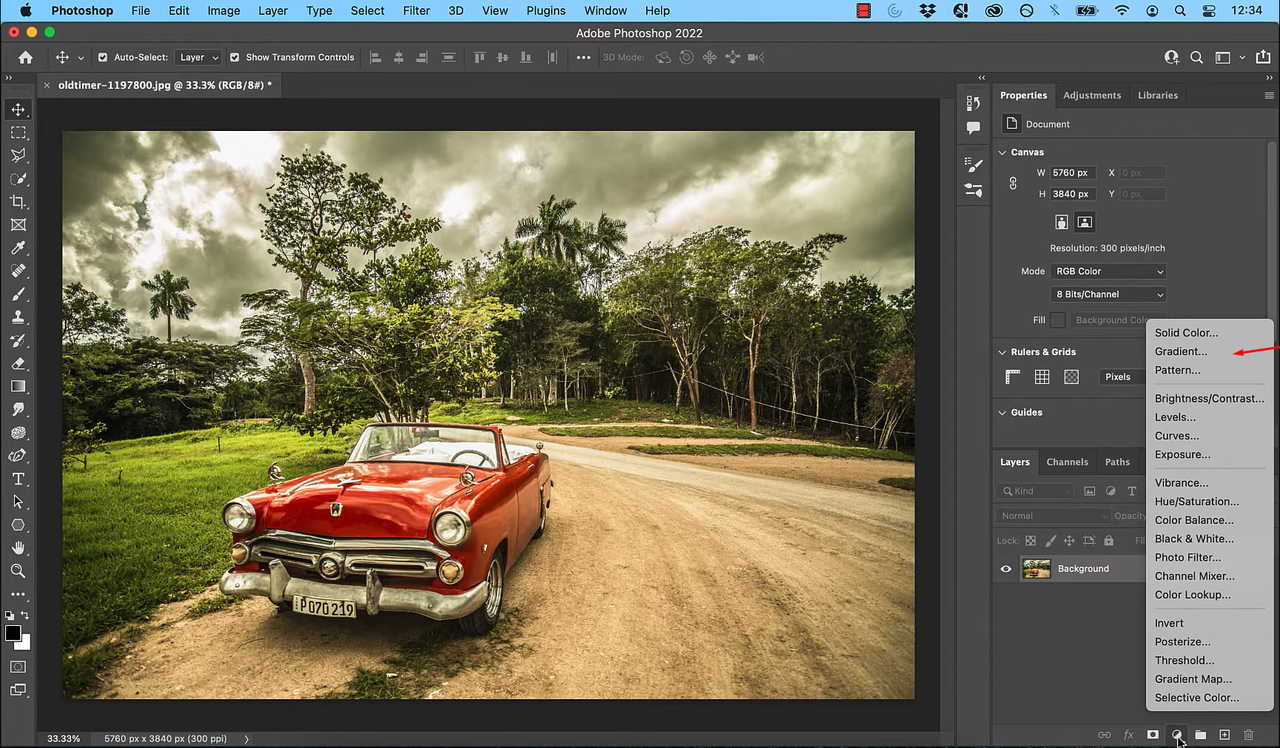Image resolution: width=1280 pixels, height=748 pixels.
Task: Disable Show Transform Controls
Action: pyautogui.click(x=234, y=57)
